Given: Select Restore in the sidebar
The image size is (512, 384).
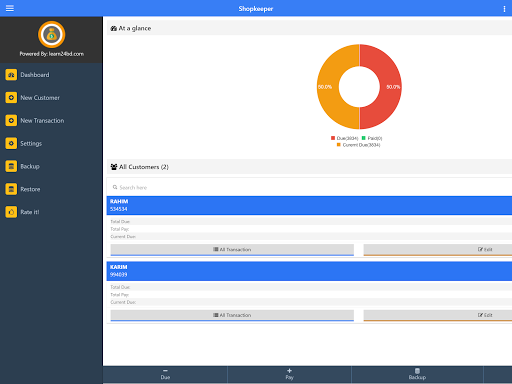Looking at the screenshot, I should click(x=30, y=189).
